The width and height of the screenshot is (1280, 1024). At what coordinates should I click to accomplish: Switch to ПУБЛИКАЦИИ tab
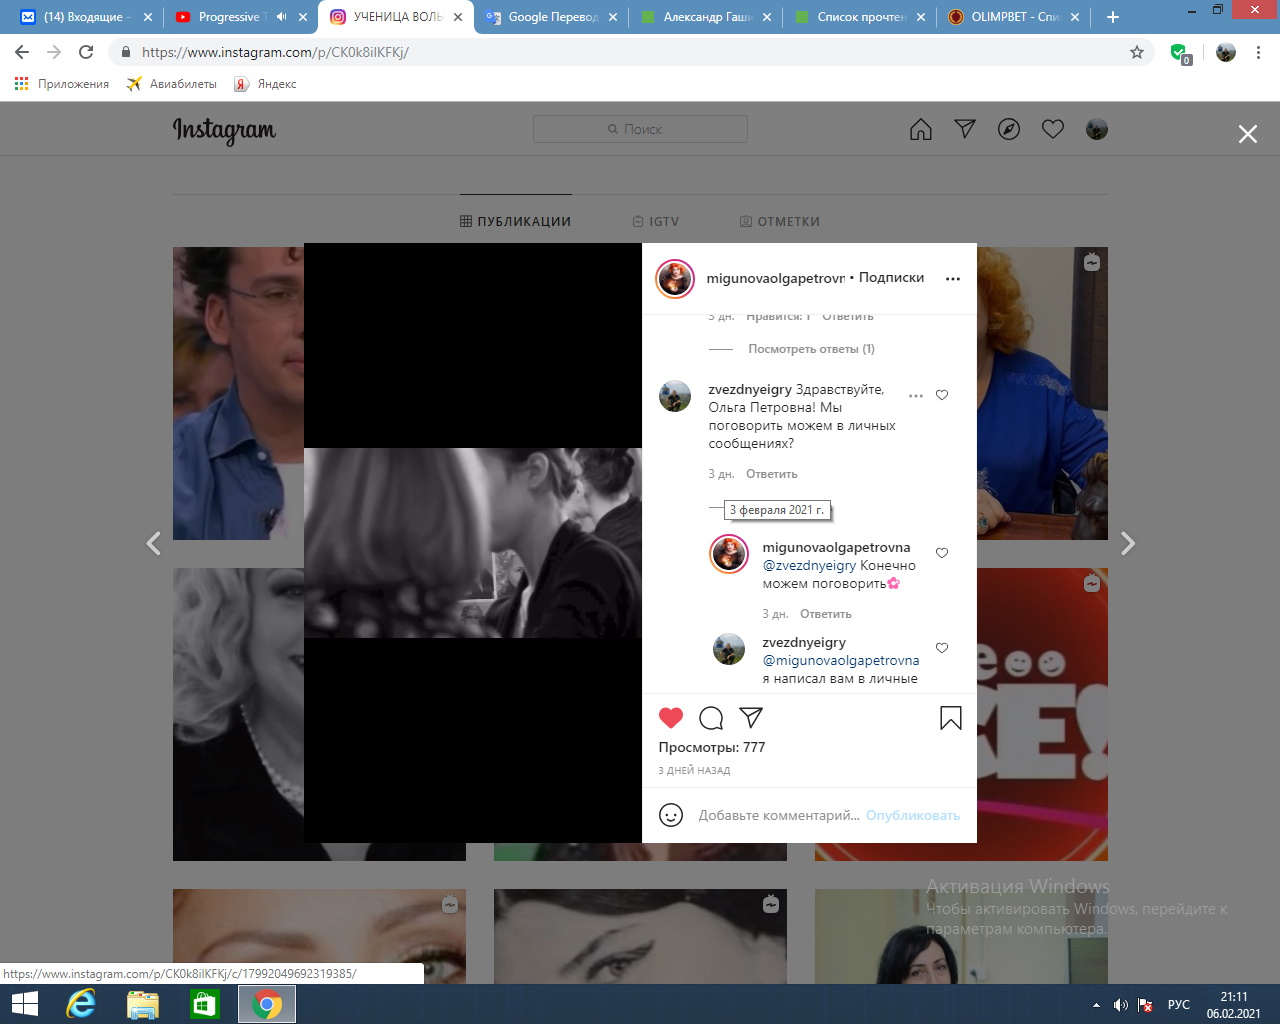(x=515, y=221)
